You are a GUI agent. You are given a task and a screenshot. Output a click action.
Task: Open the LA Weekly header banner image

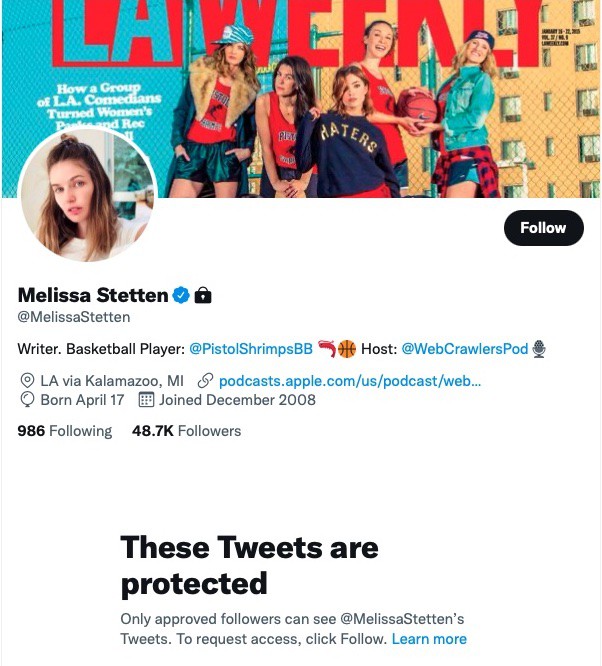point(301,99)
